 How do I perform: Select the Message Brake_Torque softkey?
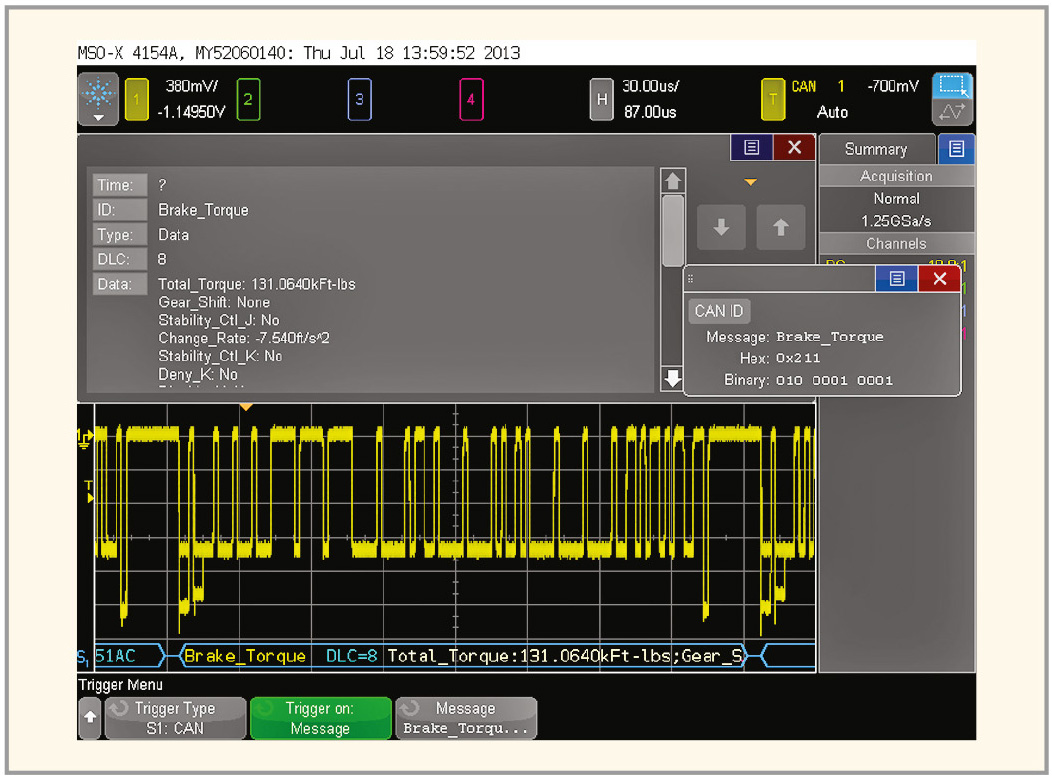(x=465, y=718)
